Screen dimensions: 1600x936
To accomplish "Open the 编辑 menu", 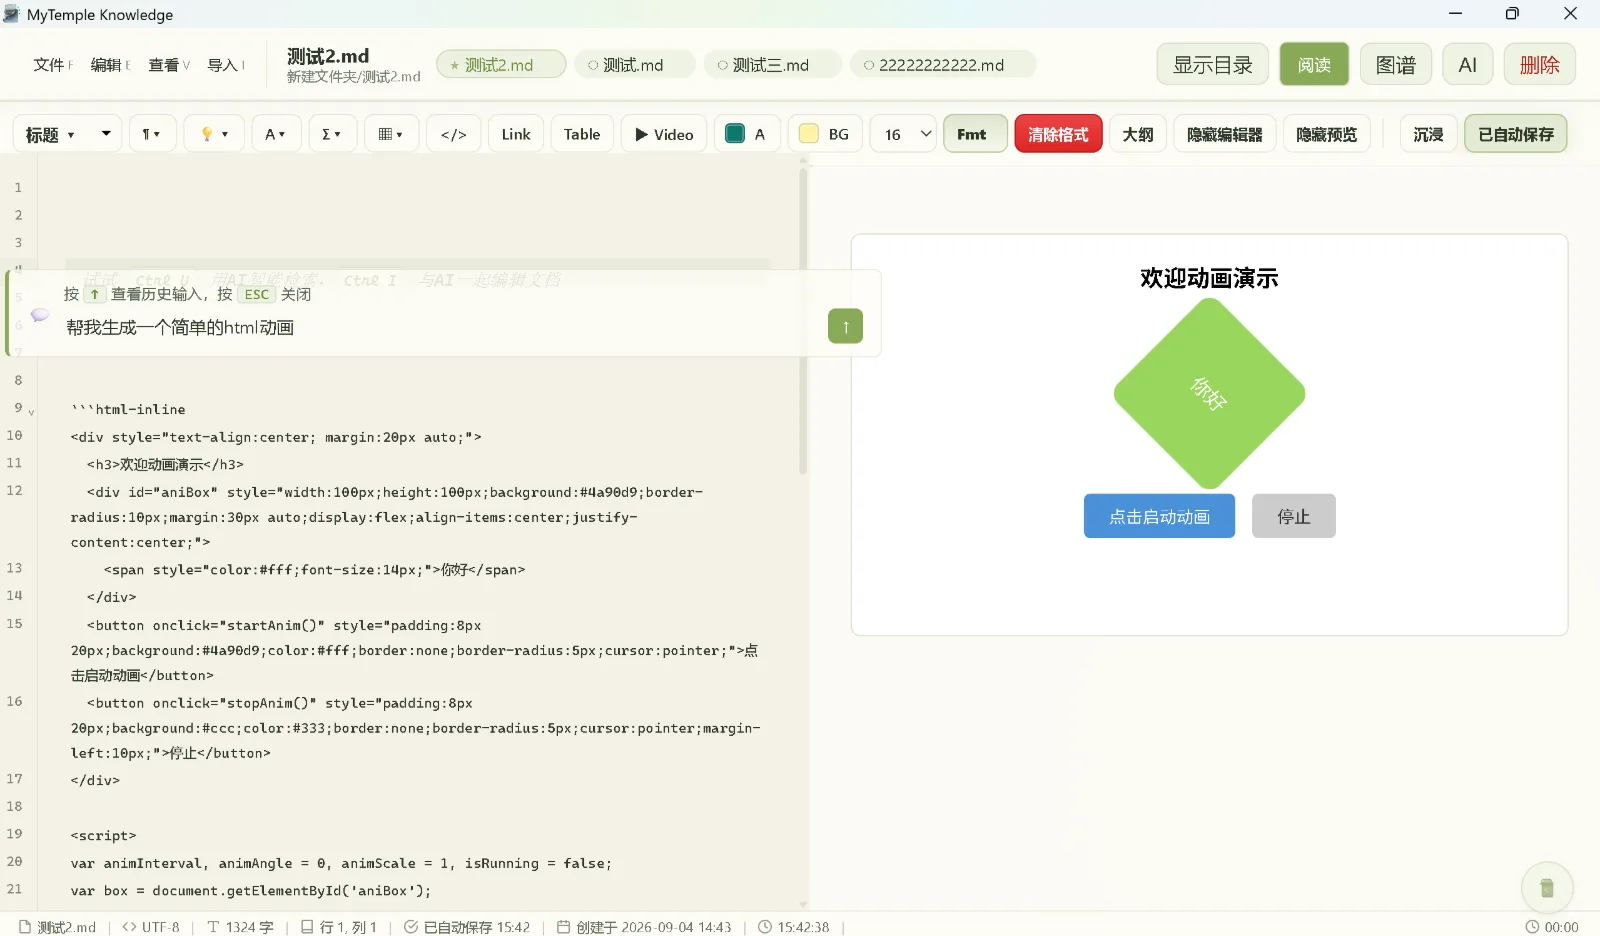I will coord(110,65).
